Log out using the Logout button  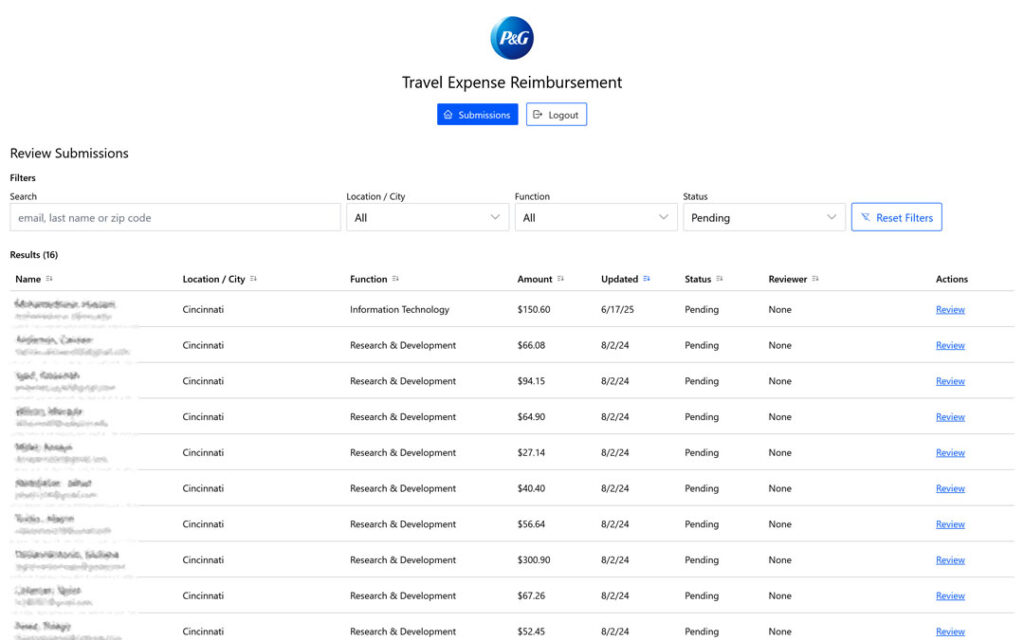[x=556, y=114]
